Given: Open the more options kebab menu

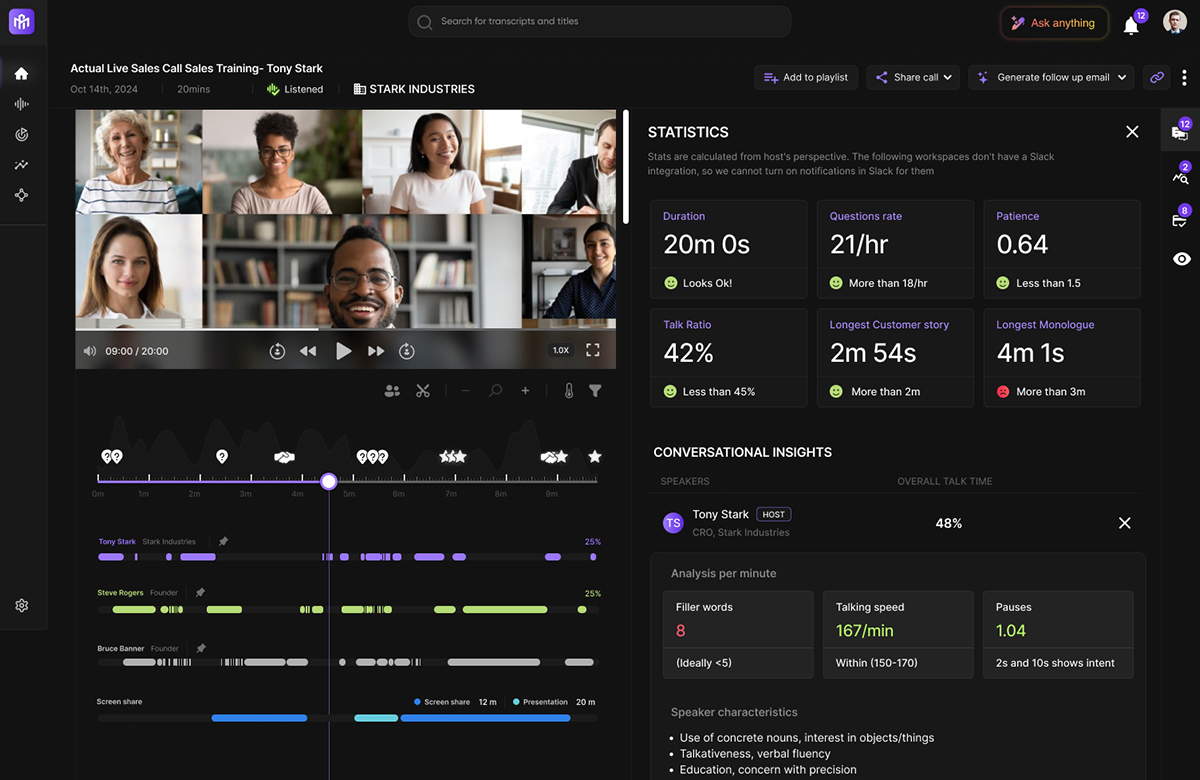Looking at the screenshot, I should [1185, 77].
